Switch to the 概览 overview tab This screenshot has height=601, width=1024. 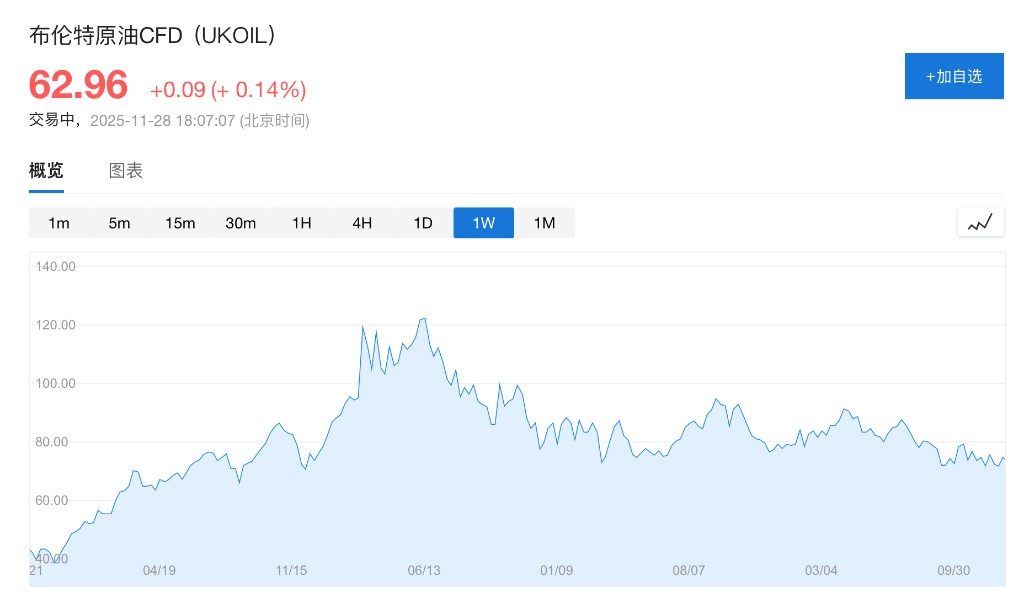(x=46, y=171)
